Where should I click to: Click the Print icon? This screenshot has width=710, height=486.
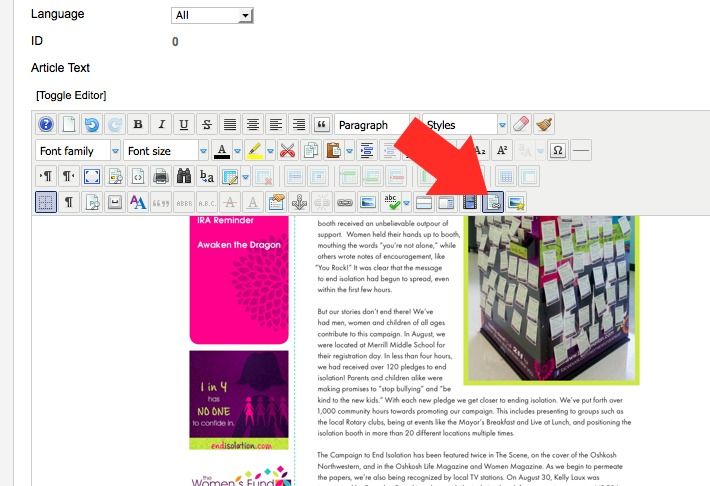pos(161,176)
